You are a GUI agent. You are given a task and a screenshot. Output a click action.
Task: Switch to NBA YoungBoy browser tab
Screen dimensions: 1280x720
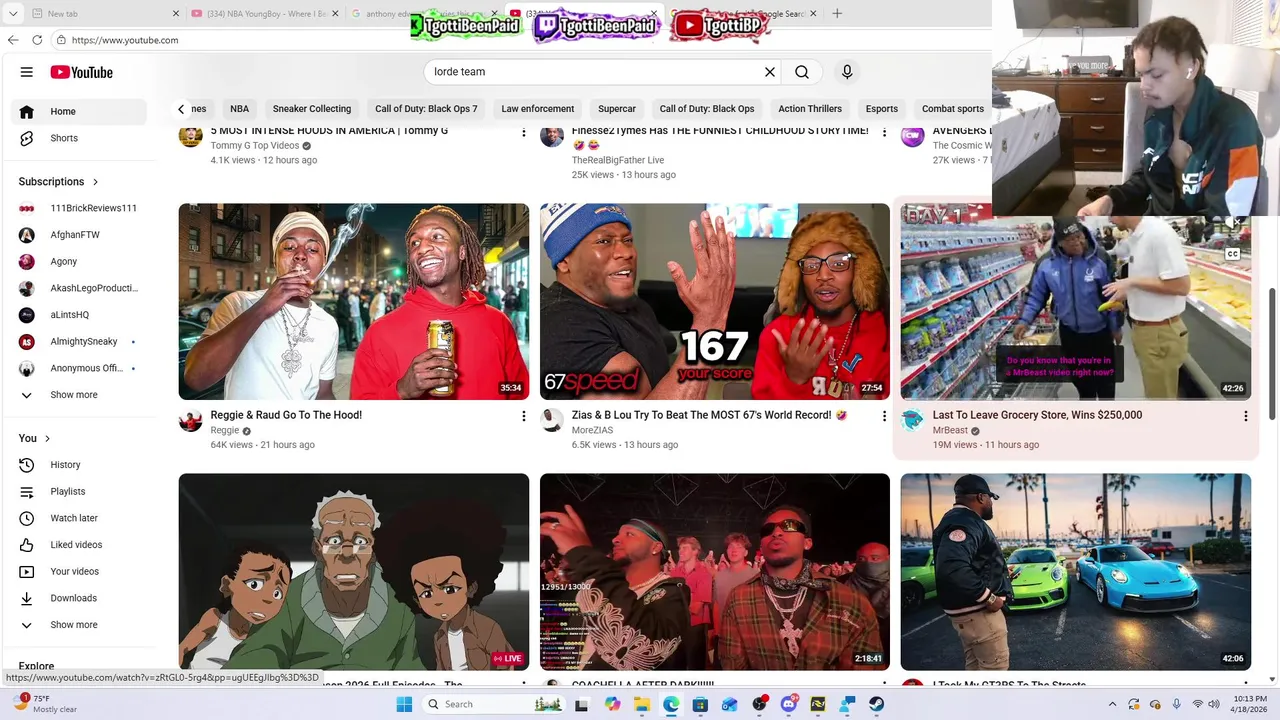pyautogui.click(x=266, y=14)
